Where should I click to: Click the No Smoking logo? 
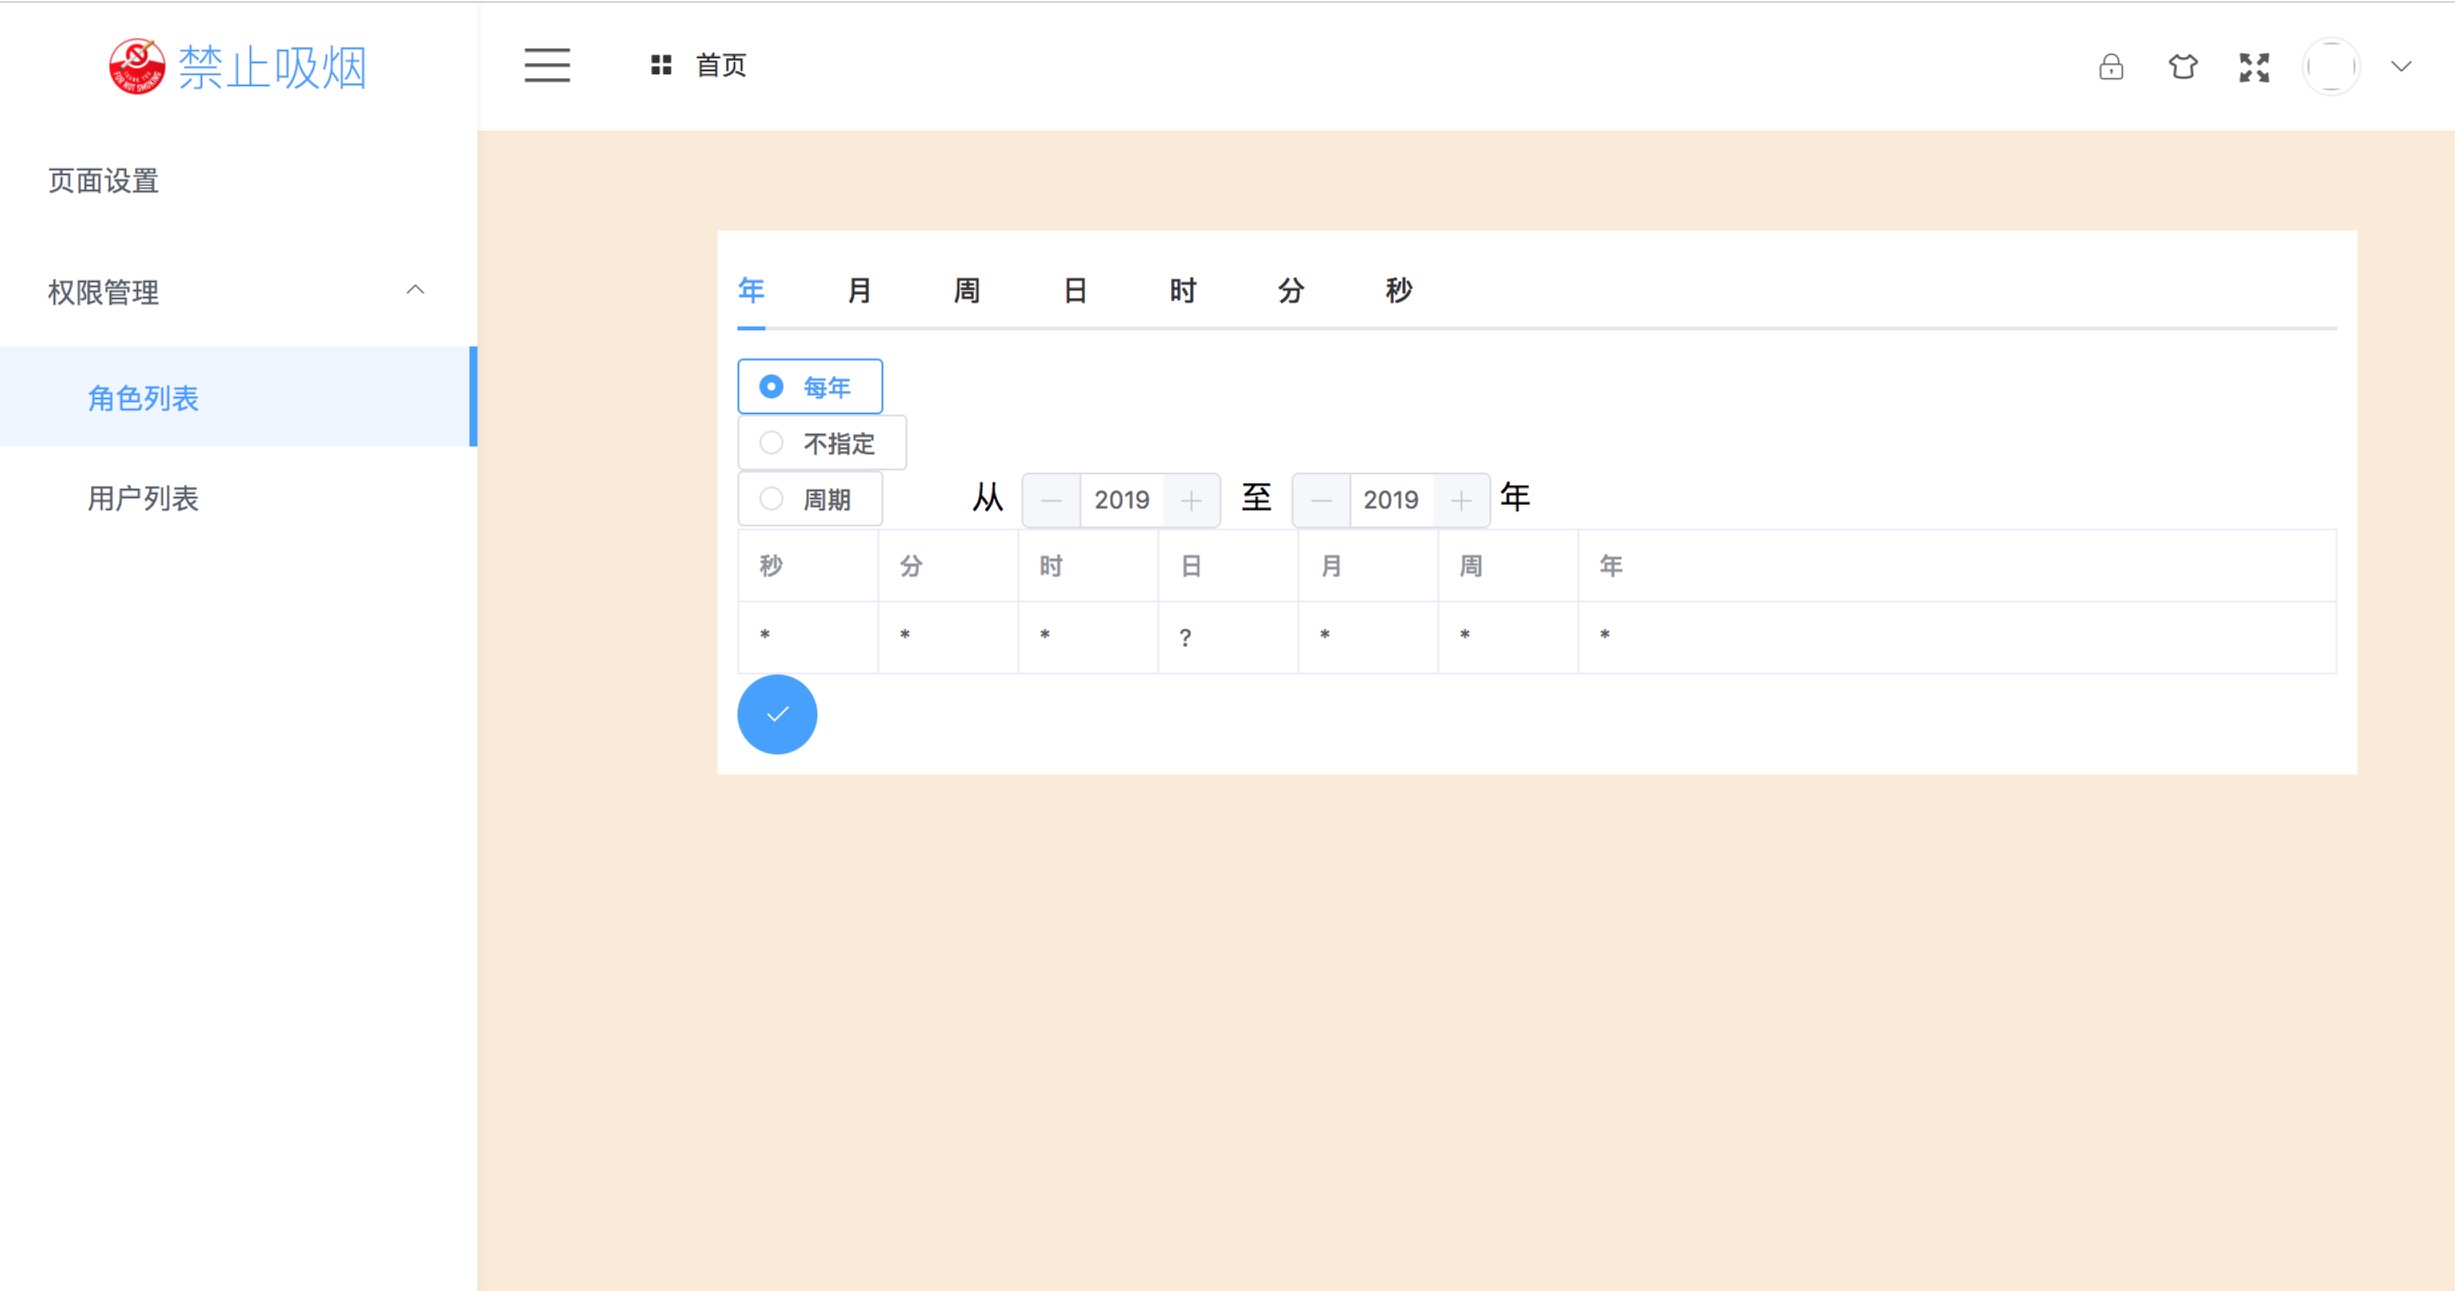click(137, 67)
